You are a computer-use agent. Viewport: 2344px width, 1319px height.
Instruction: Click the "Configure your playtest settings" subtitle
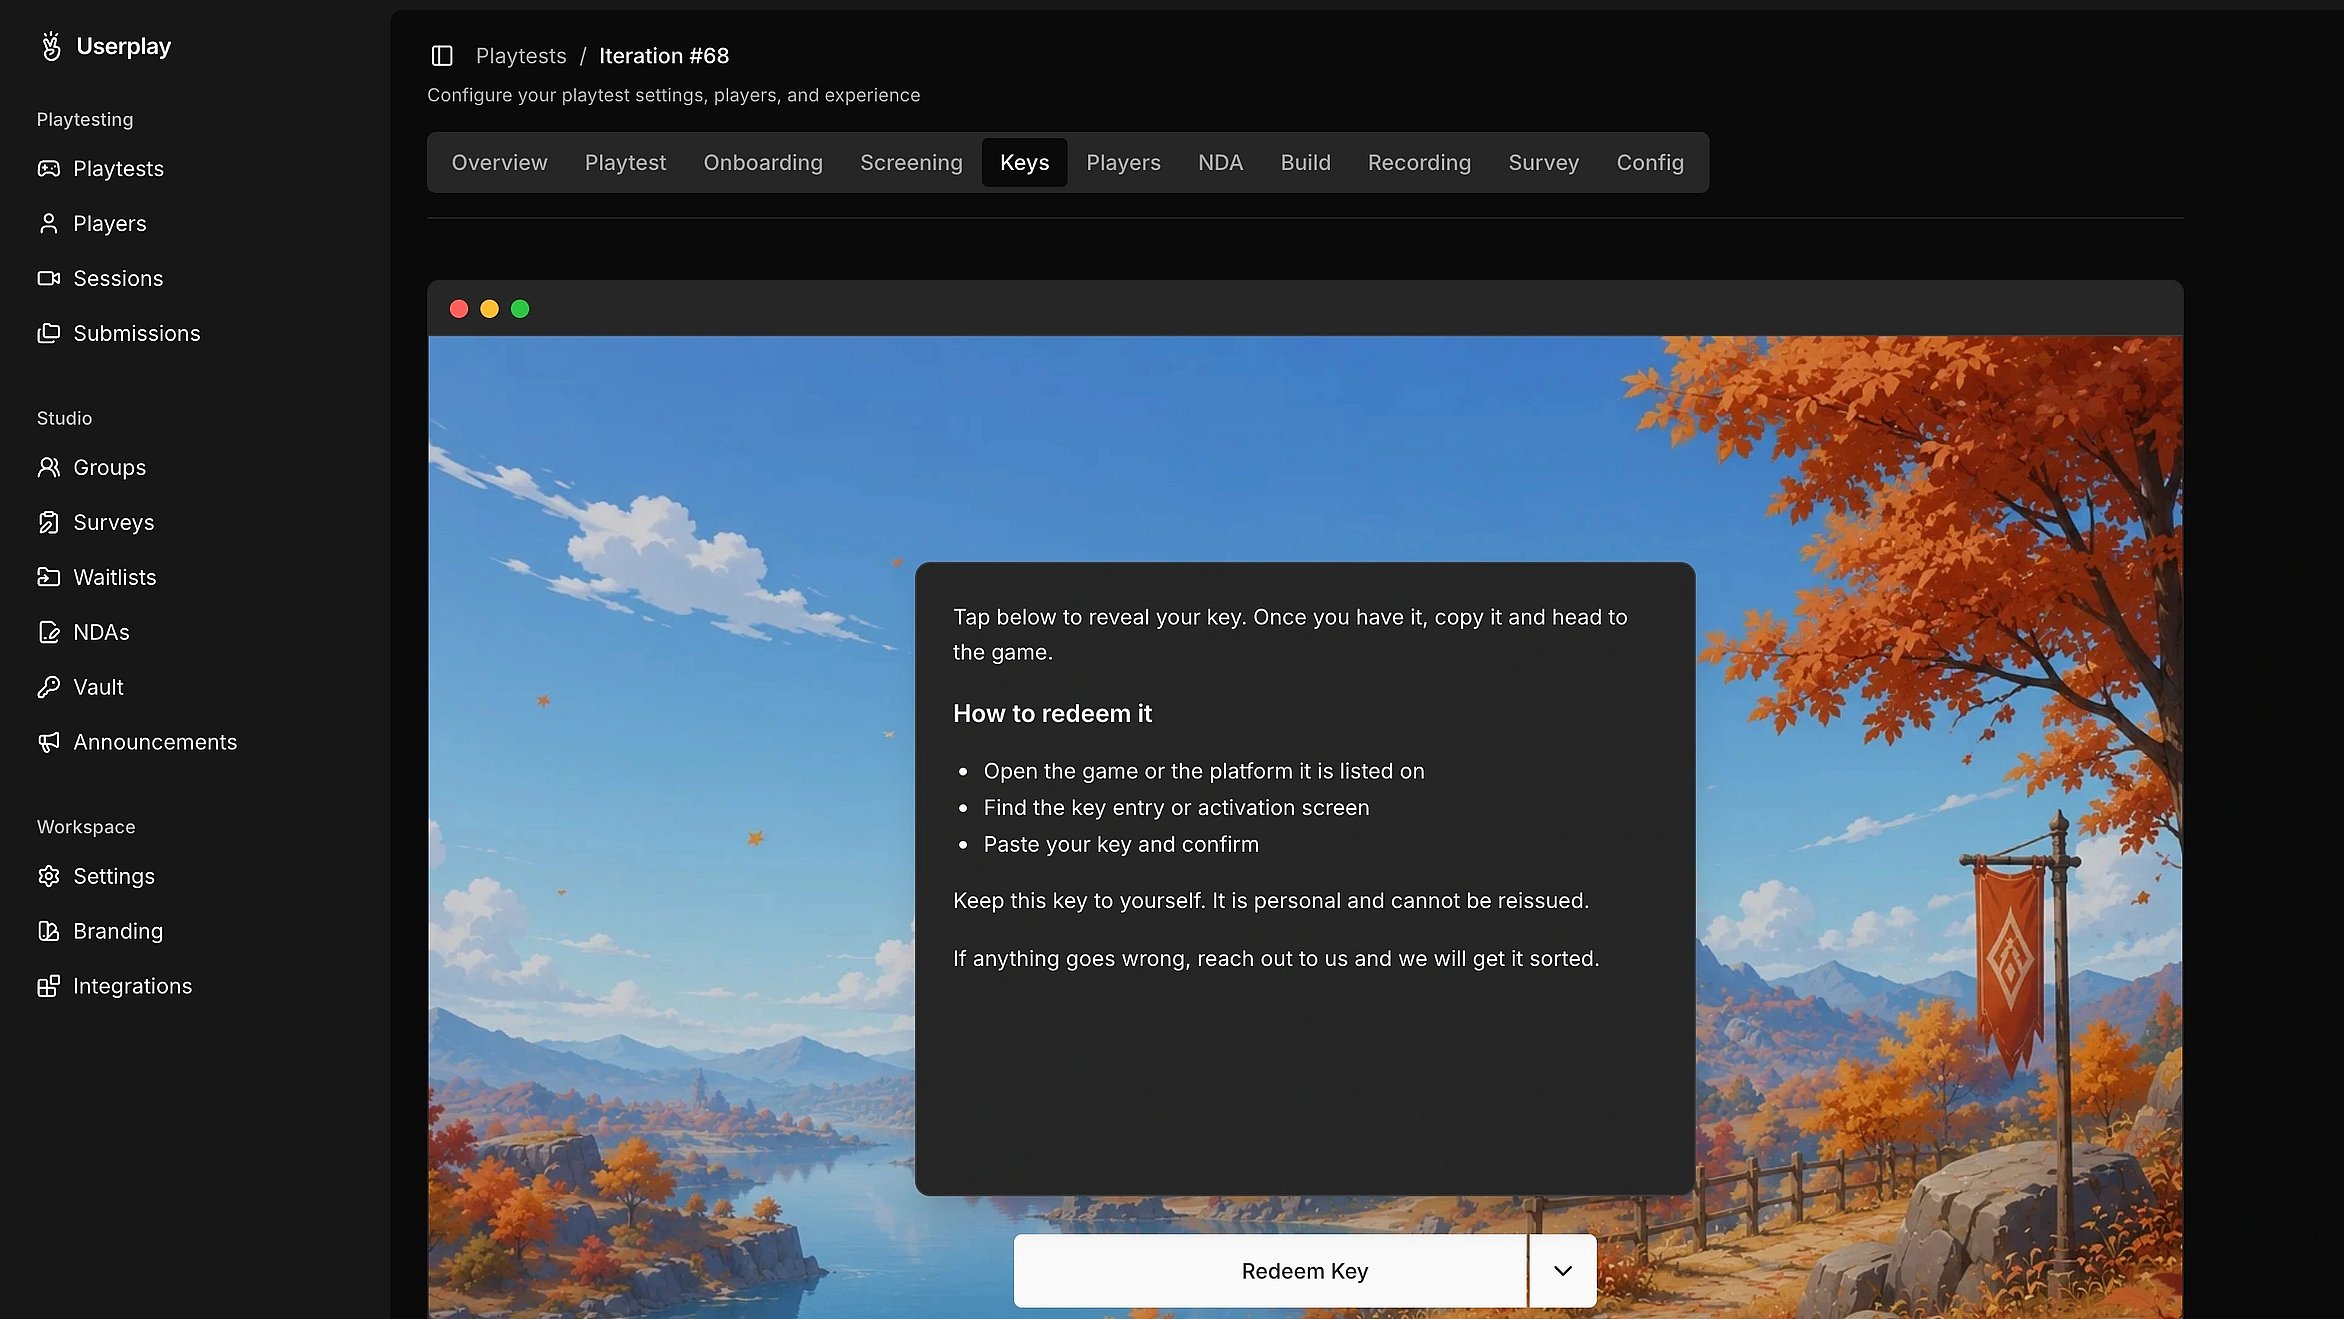point(673,95)
